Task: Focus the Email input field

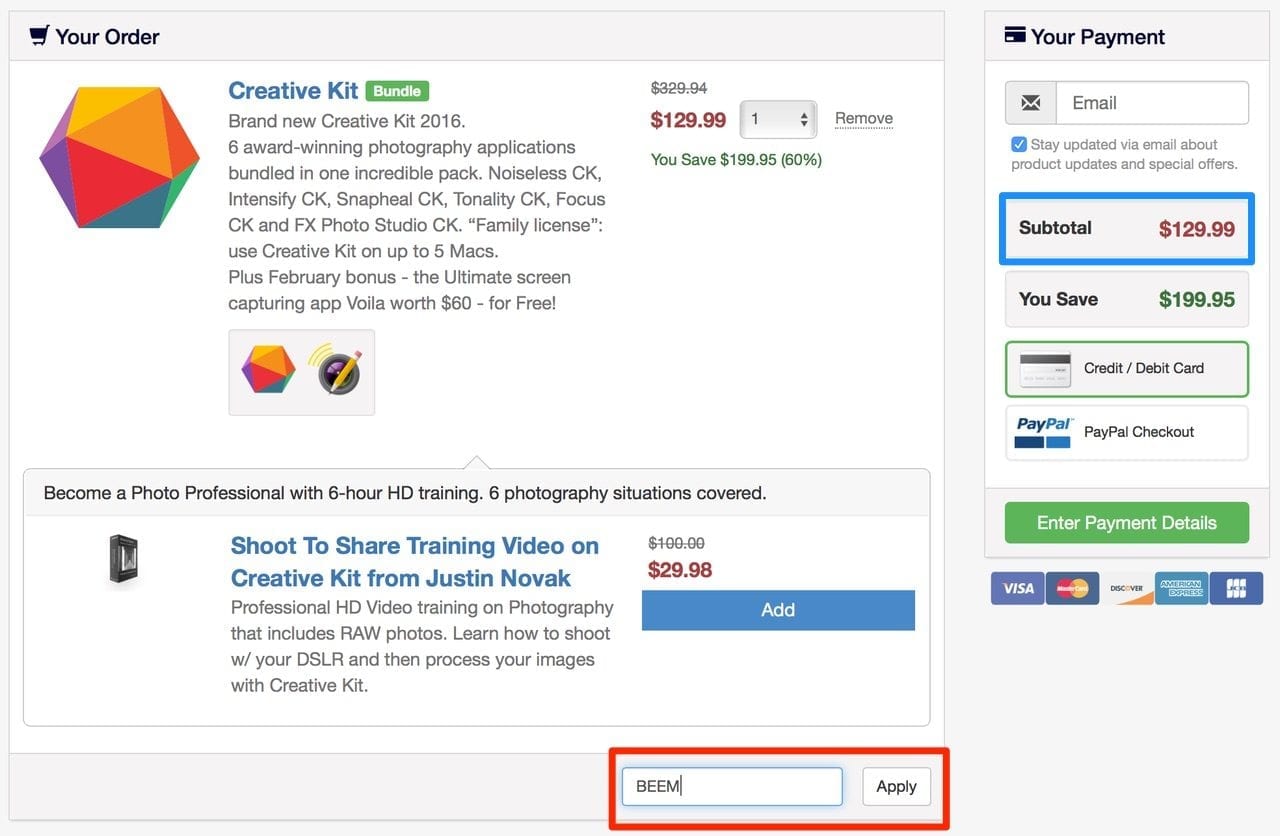Action: coord(1152,103)
